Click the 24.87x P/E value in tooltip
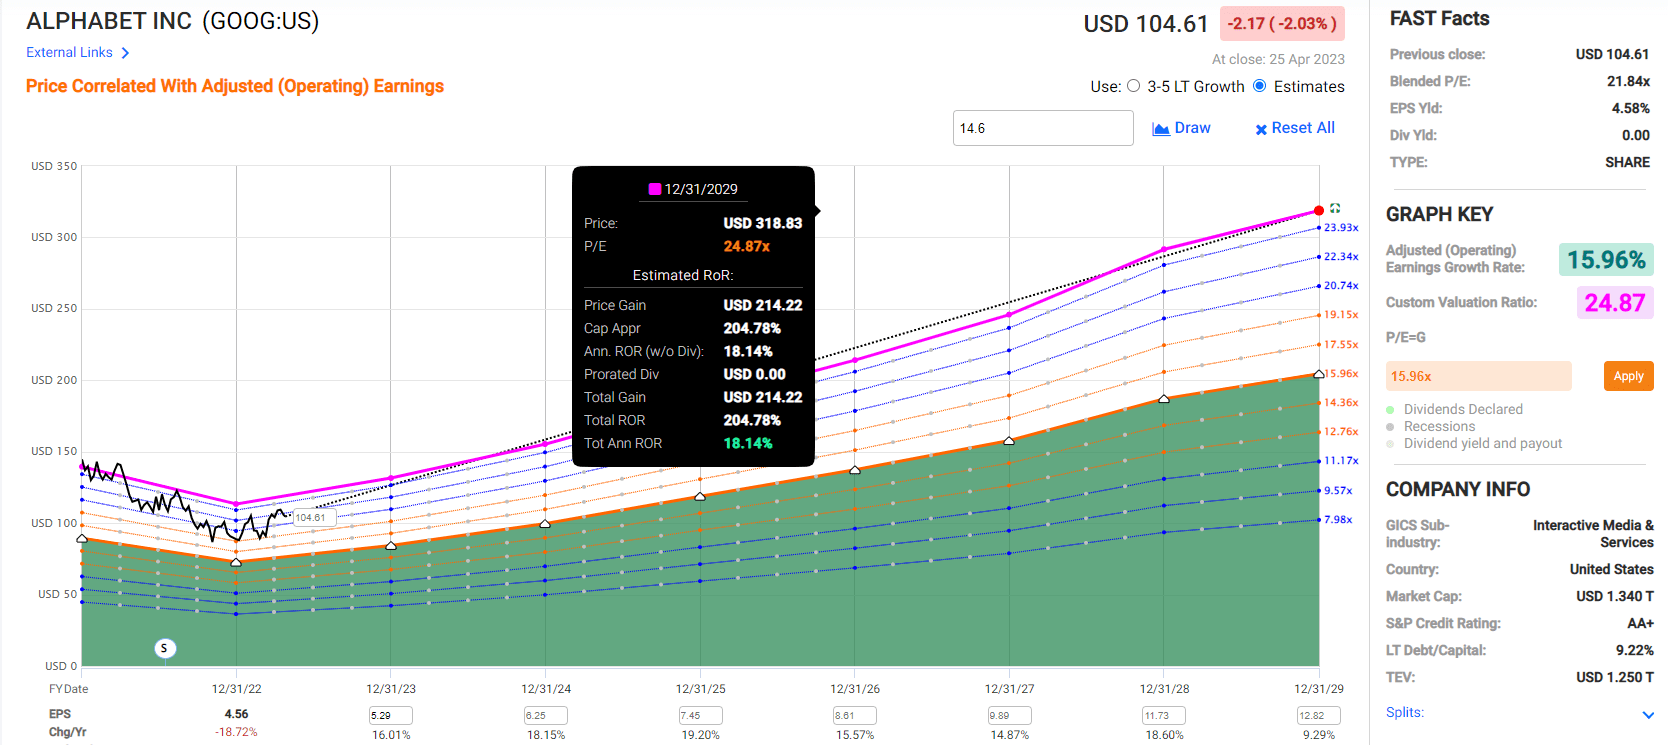 pos(747,246)
